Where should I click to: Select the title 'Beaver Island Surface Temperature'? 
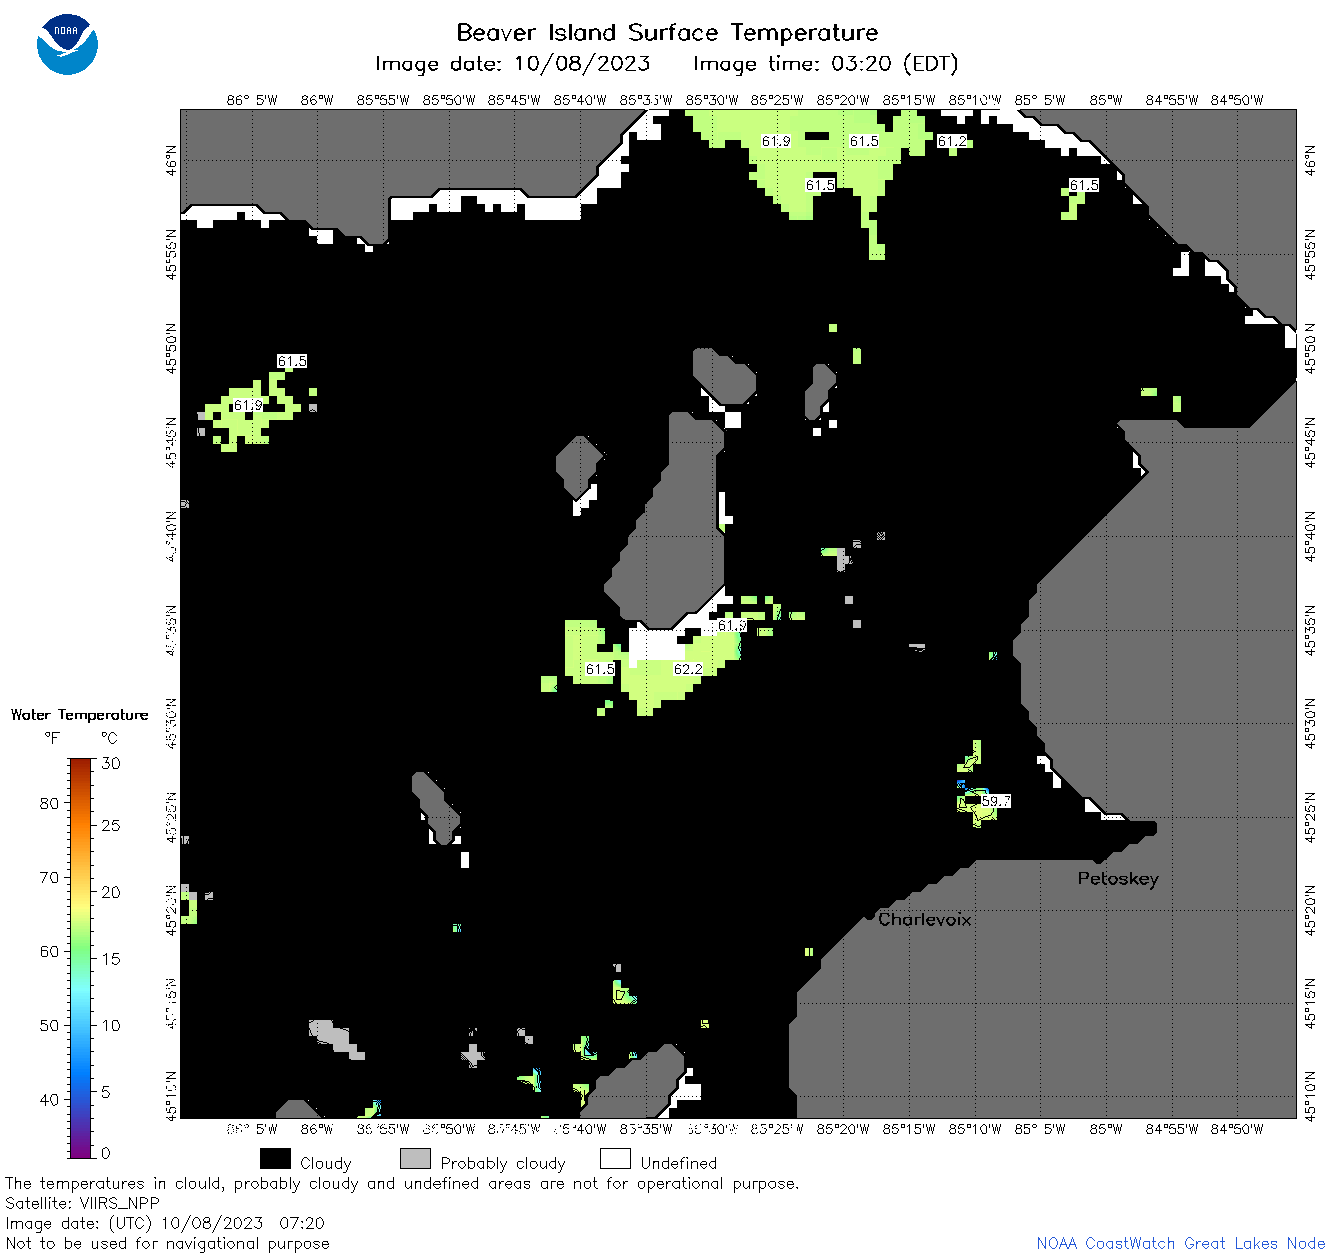pyautogui.click(x=667, y=32)
